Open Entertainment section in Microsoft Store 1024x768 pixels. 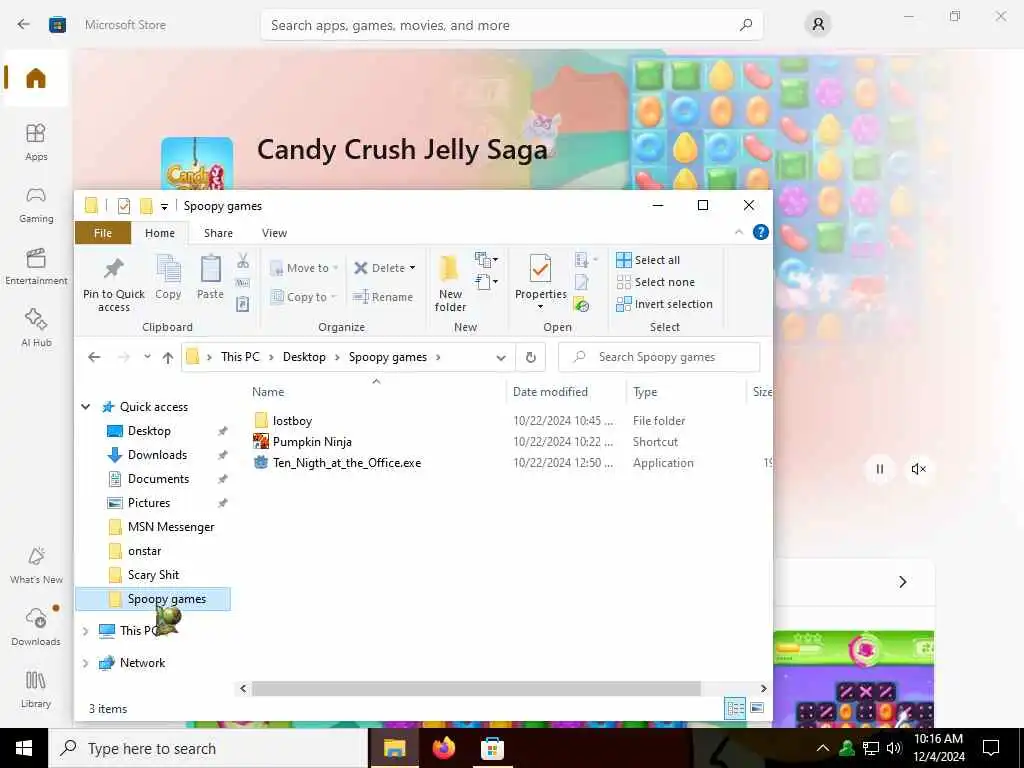[36, 266]
